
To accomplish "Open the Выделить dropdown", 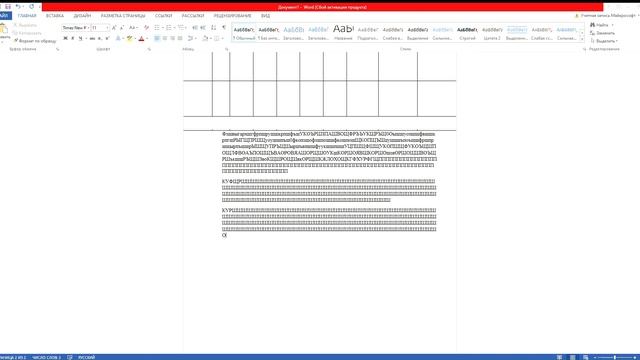I will [604, 41].
